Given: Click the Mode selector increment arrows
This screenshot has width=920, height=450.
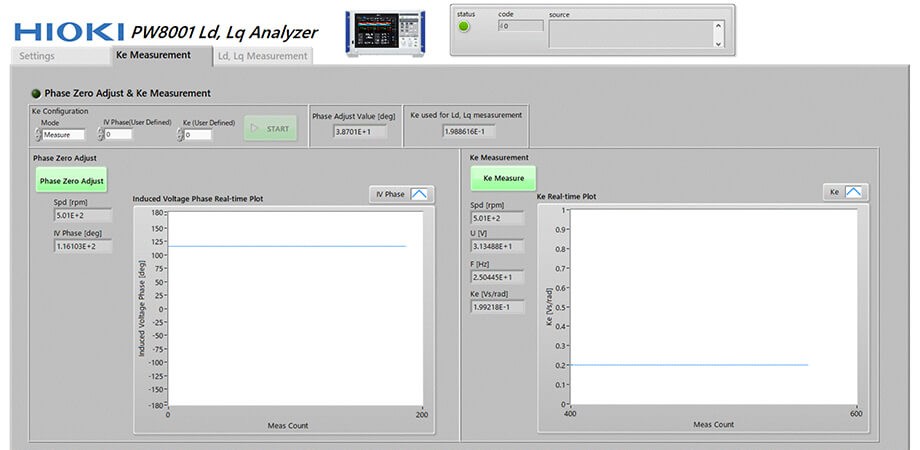Looking at the screenshot, I should (x=38, y=134).
